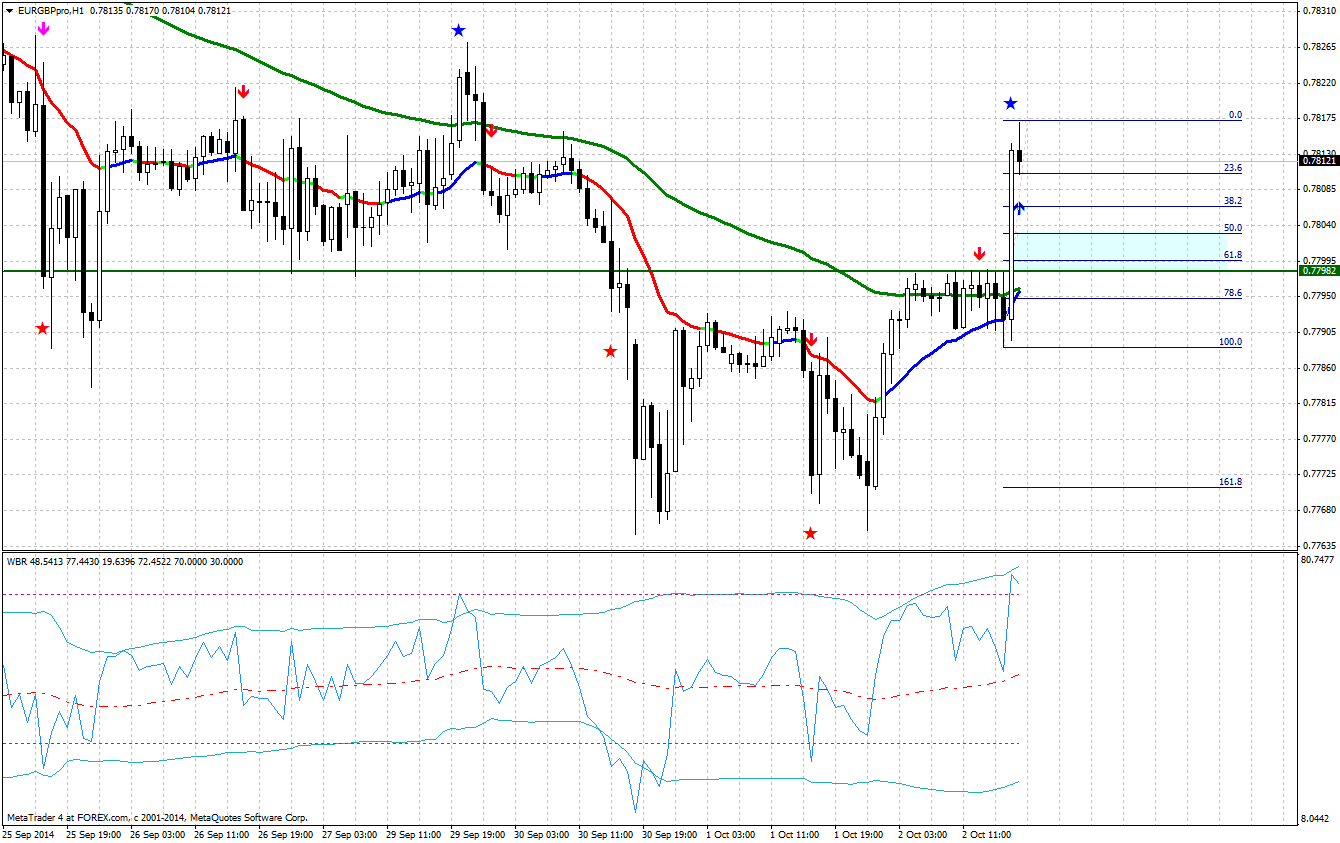Select the red down arrow near the 61.8 retracement
This screenshot has height=843, width=1340.
coord(979,255)
